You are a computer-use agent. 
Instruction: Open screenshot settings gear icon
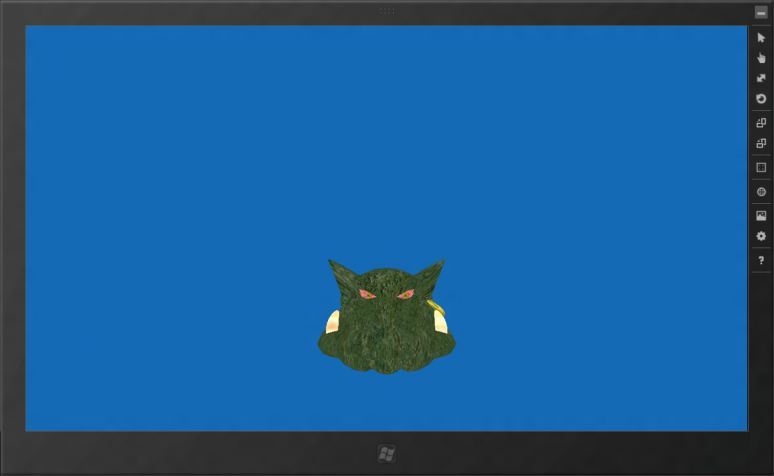pyautogui.click(x=761, y=236)
